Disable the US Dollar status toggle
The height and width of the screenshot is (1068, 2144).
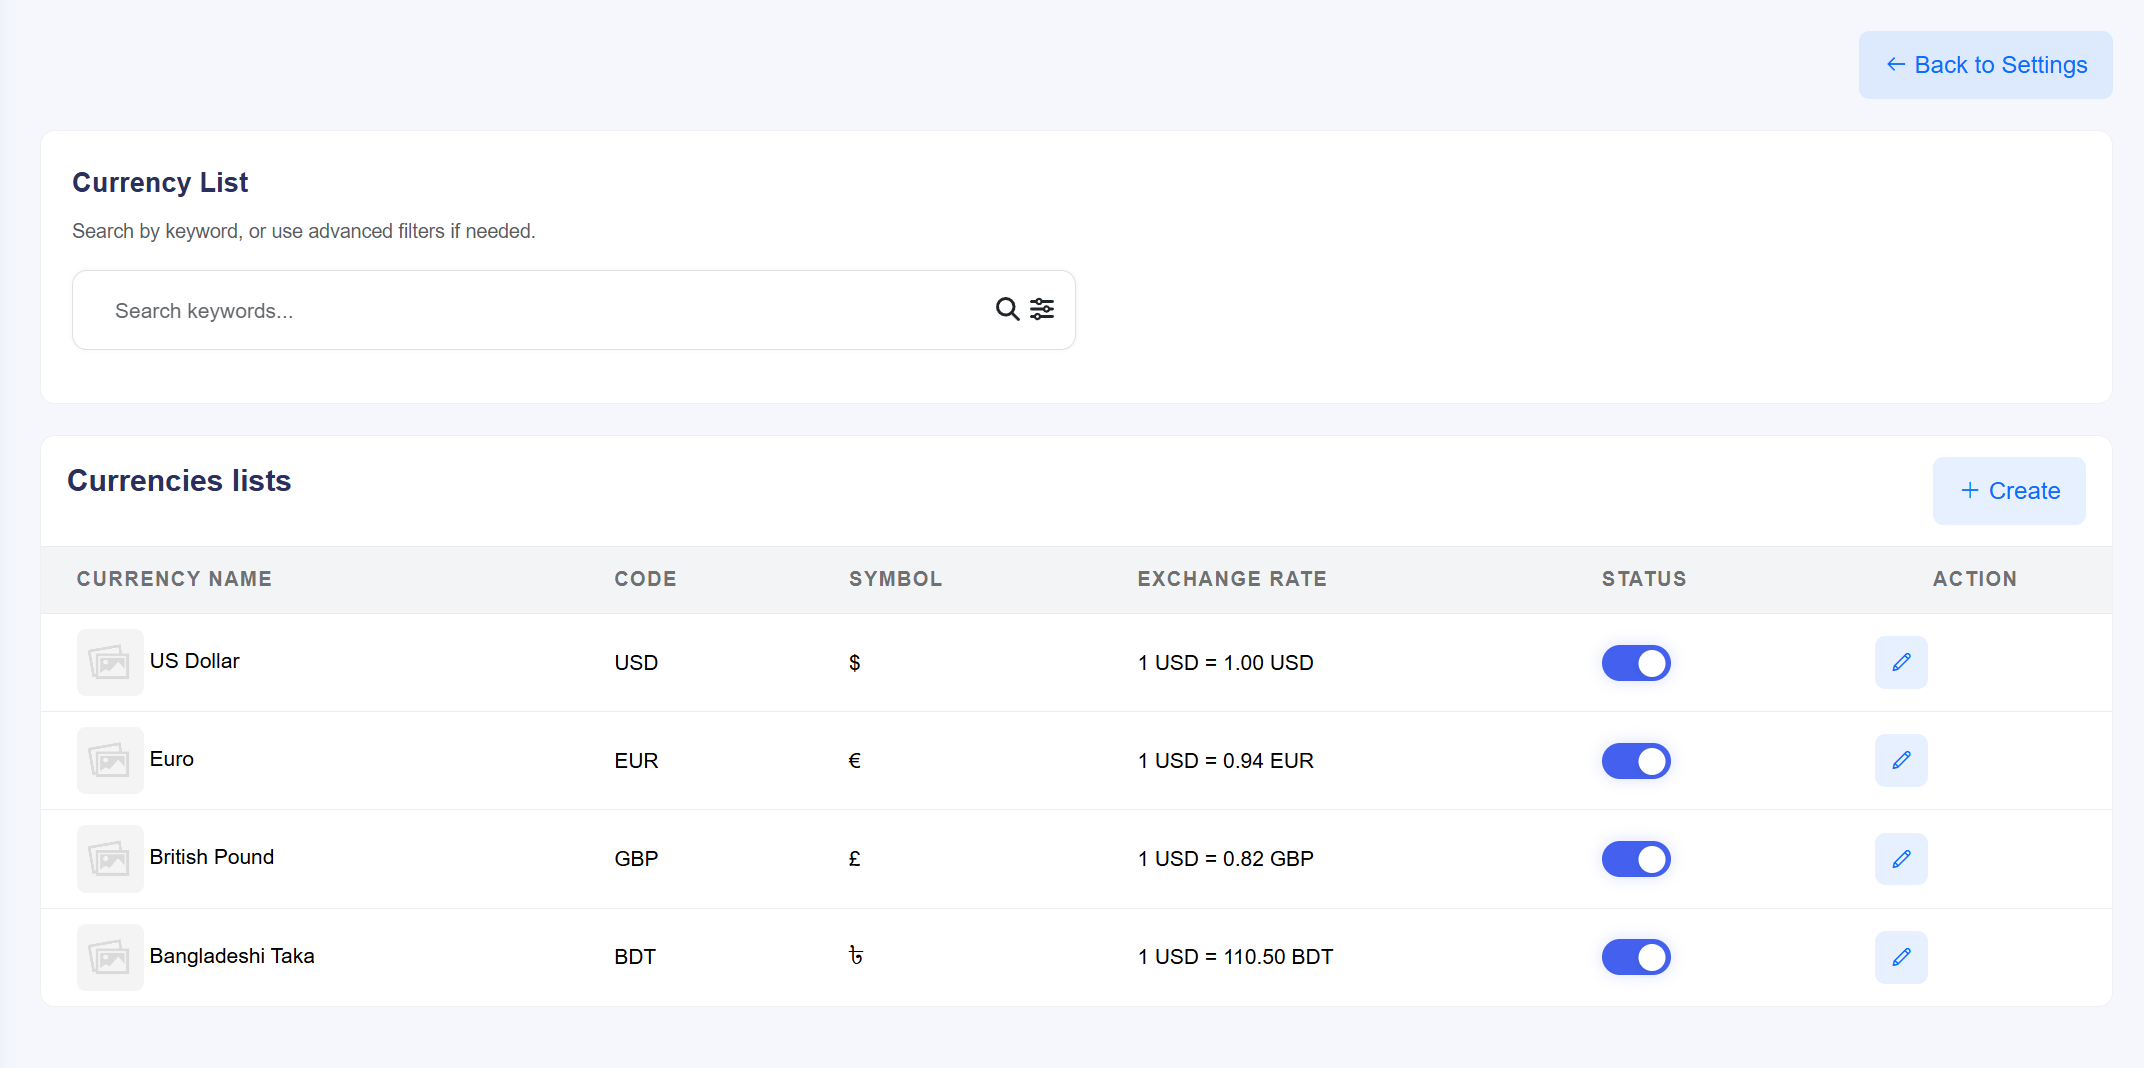(x=1636, y=662)
